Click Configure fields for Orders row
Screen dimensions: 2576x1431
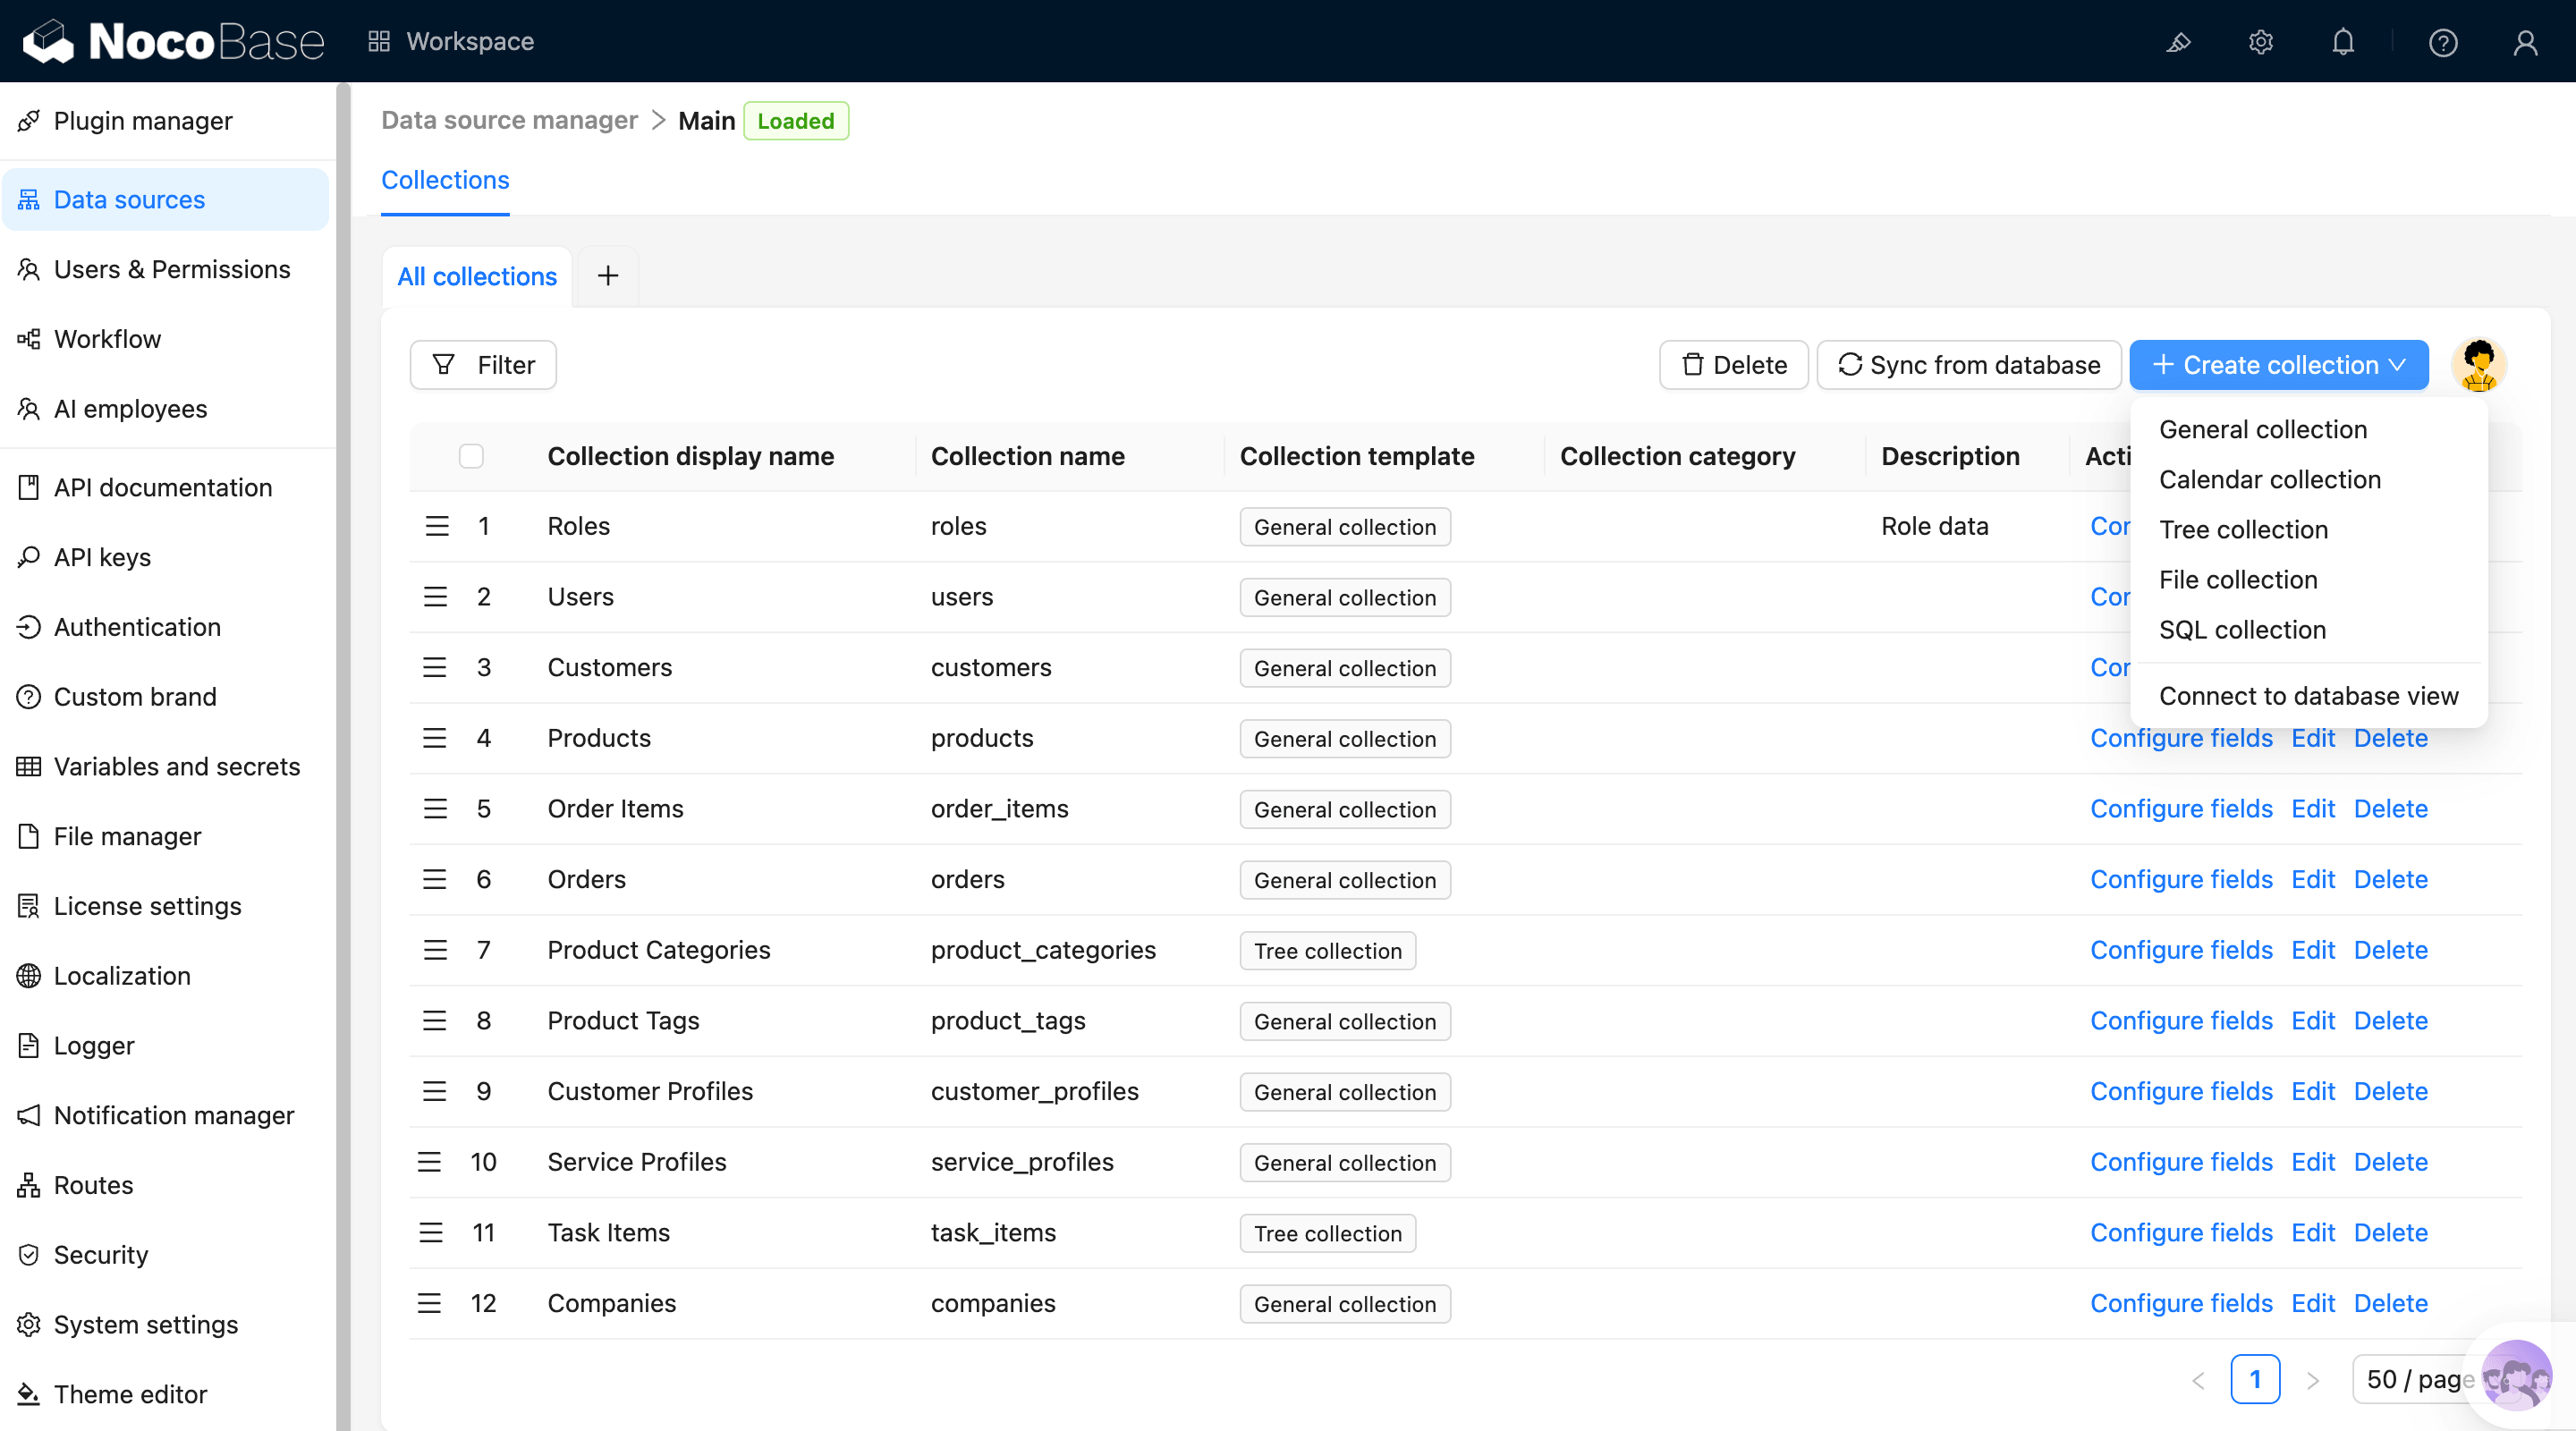(2180, 879)
